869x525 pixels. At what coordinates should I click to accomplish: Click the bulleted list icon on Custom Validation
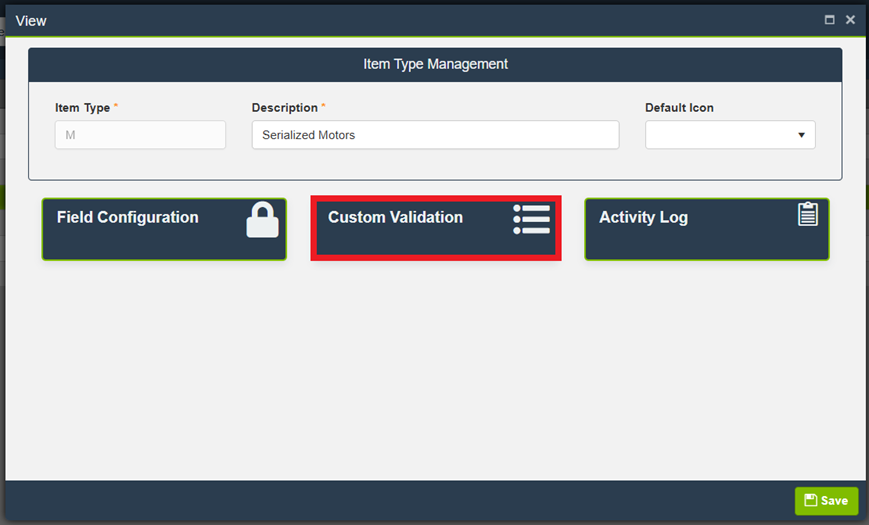[531, 219]
